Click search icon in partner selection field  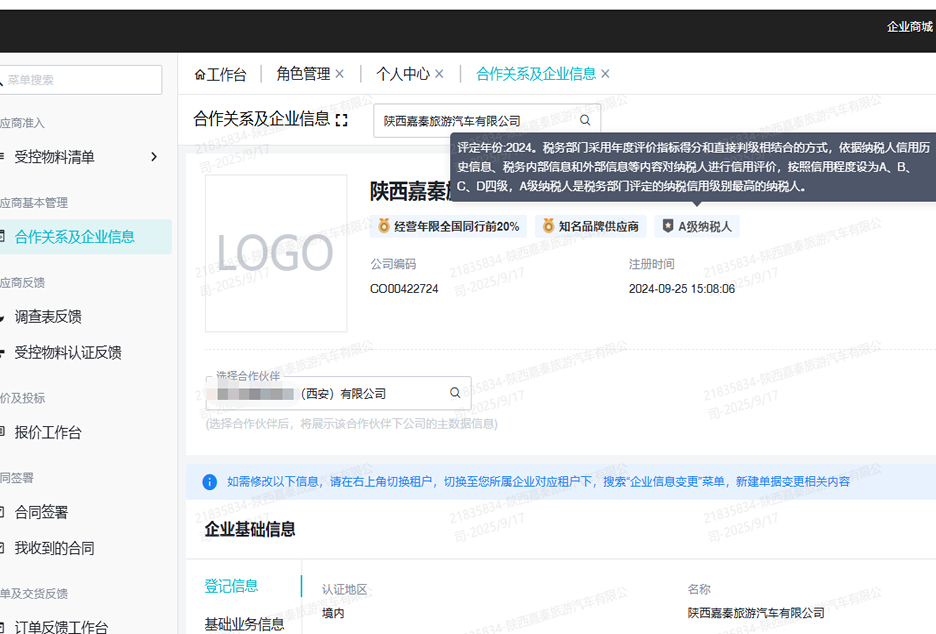455,392
